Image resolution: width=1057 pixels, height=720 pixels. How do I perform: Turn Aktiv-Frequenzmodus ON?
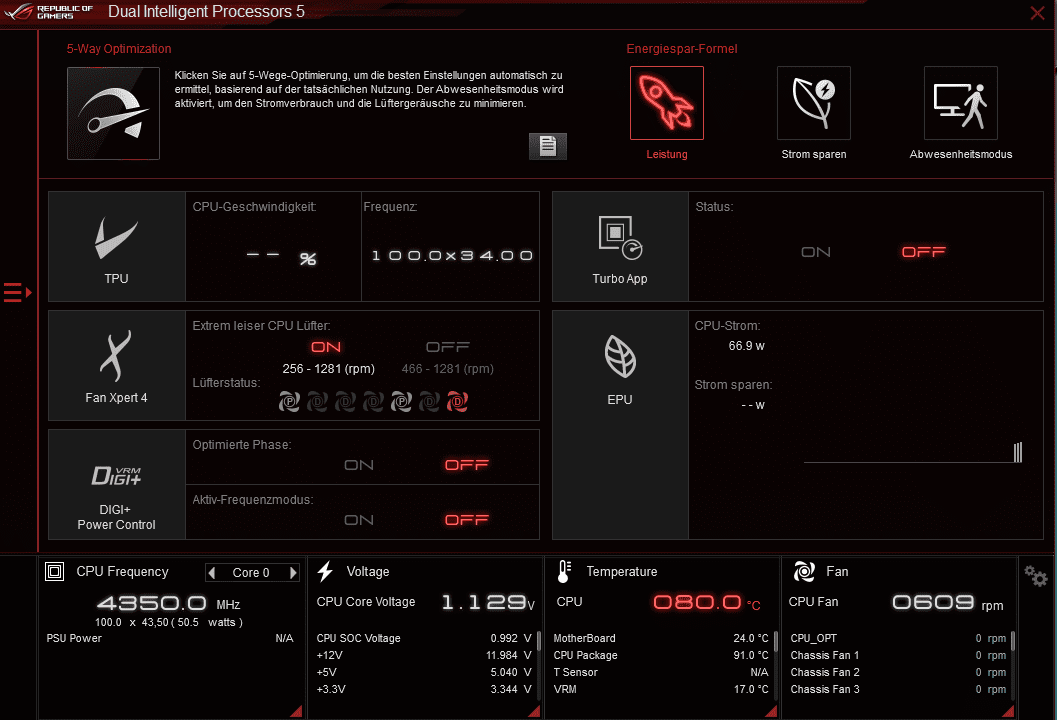359,520
